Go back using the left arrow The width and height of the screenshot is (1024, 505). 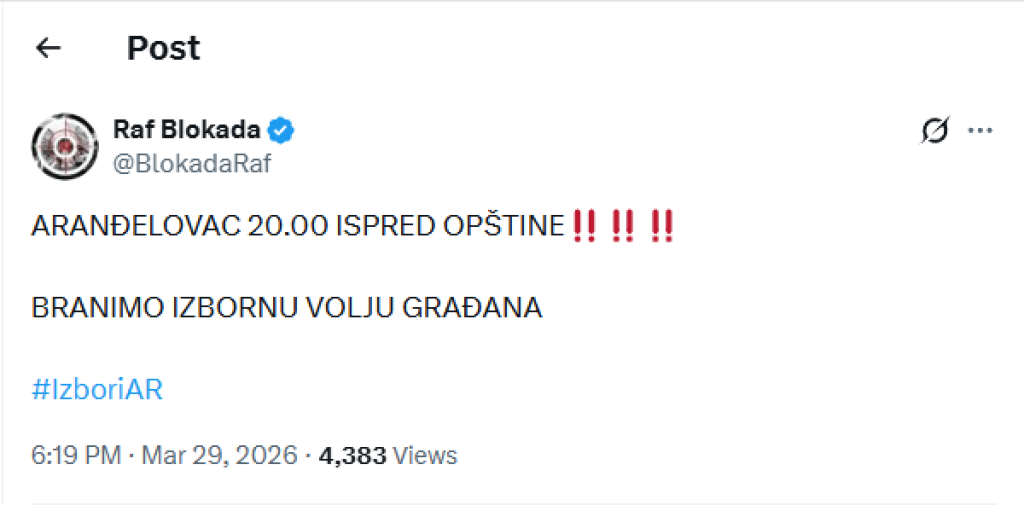pos(48,48)
